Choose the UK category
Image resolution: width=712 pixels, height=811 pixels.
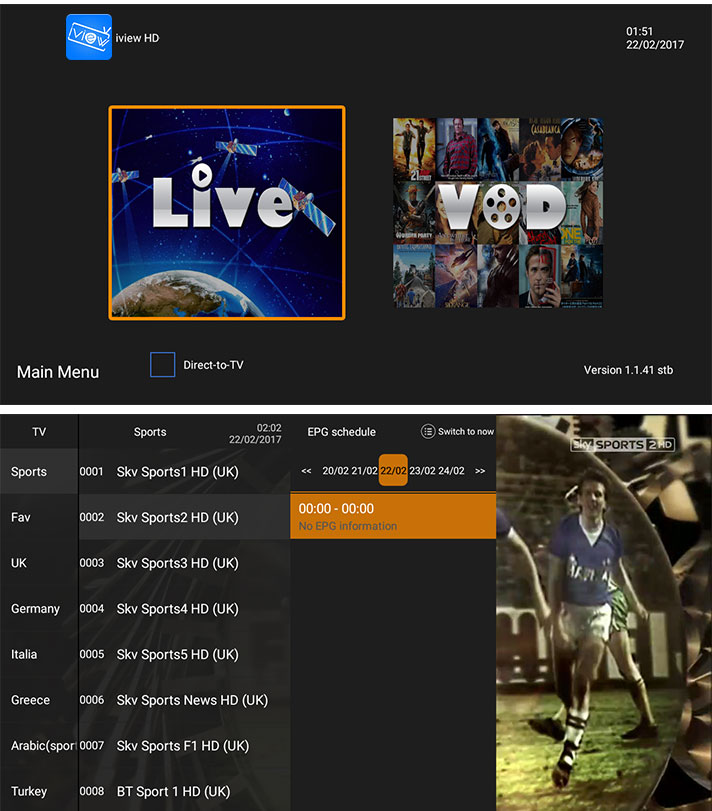(39, 563)
